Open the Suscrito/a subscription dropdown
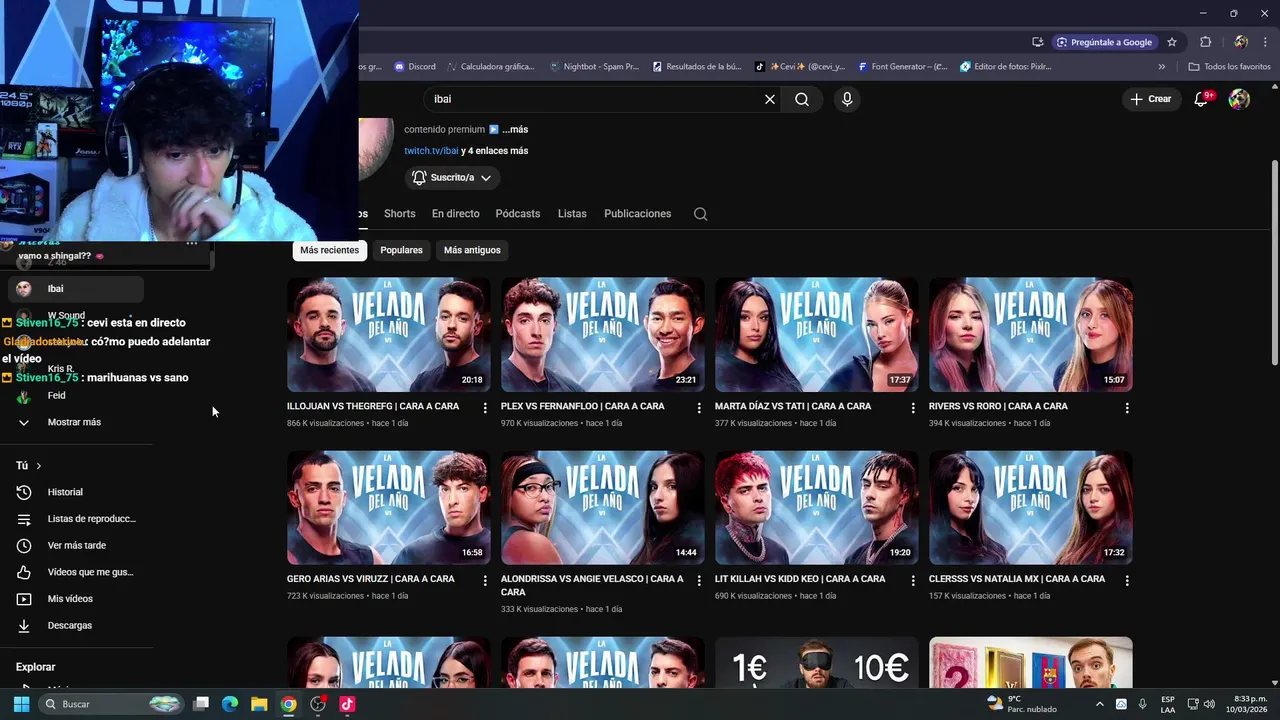This screenshot has width=1280, height=720. pyautogui.click(x=452, y=177)
